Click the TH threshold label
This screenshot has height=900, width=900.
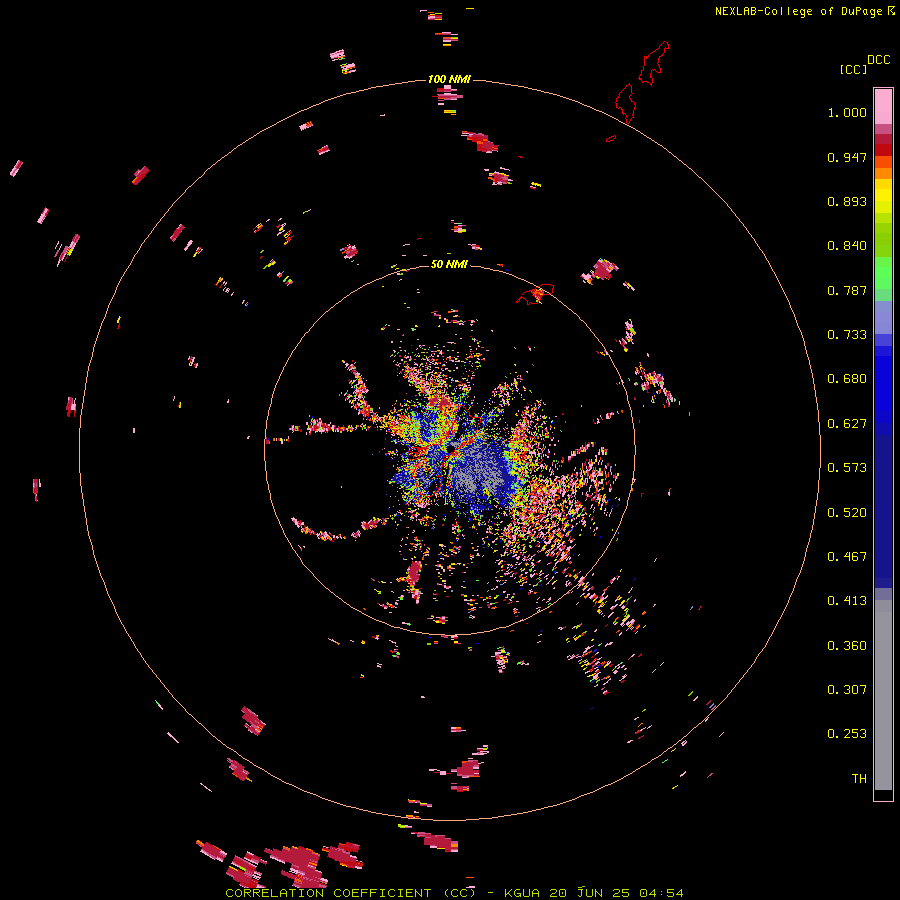click(859, 779)
